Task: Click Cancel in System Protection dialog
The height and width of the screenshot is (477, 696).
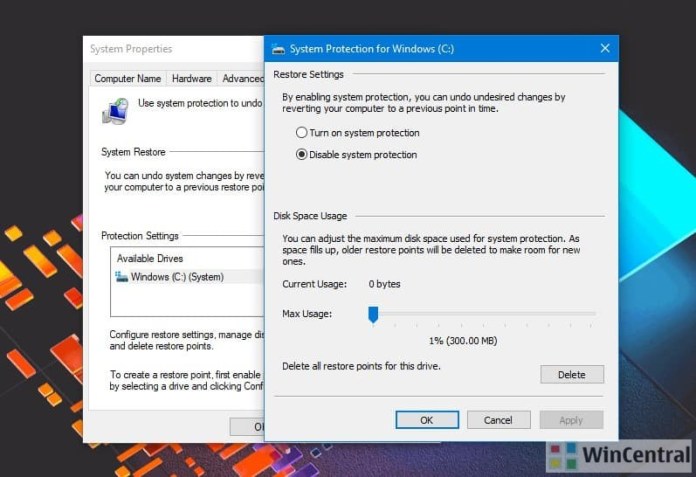Action: click(498, 420)
